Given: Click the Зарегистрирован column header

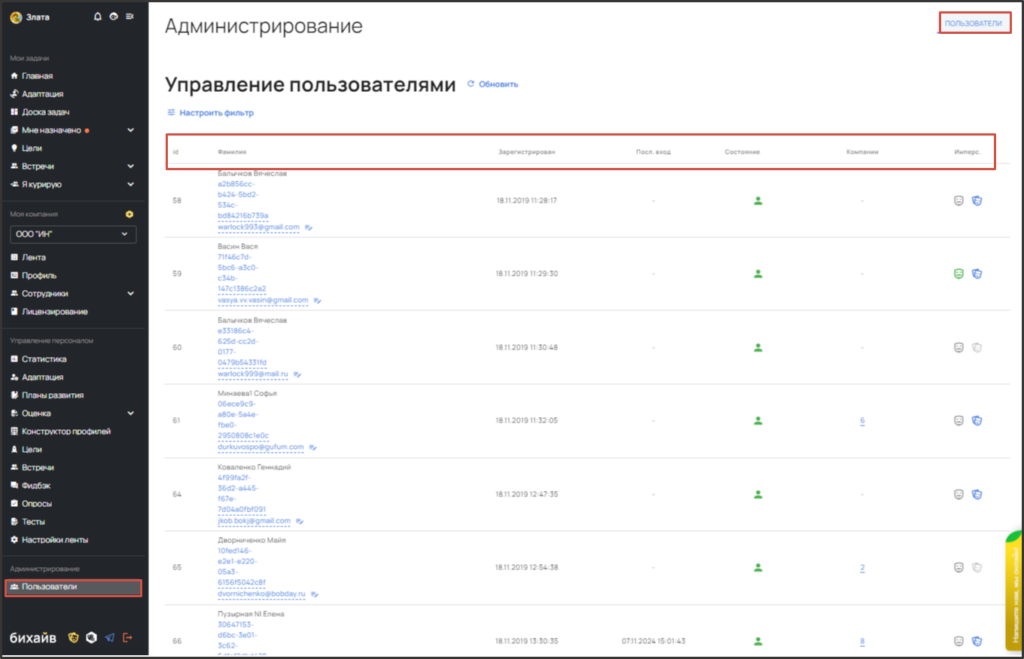Looking at the screenshot, I should point(526,152).
